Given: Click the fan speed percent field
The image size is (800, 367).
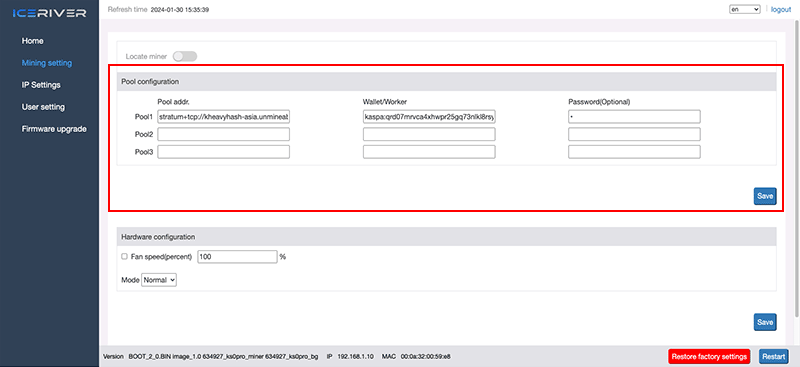Looking at the screenshot, I should click(x=237, y=257).
